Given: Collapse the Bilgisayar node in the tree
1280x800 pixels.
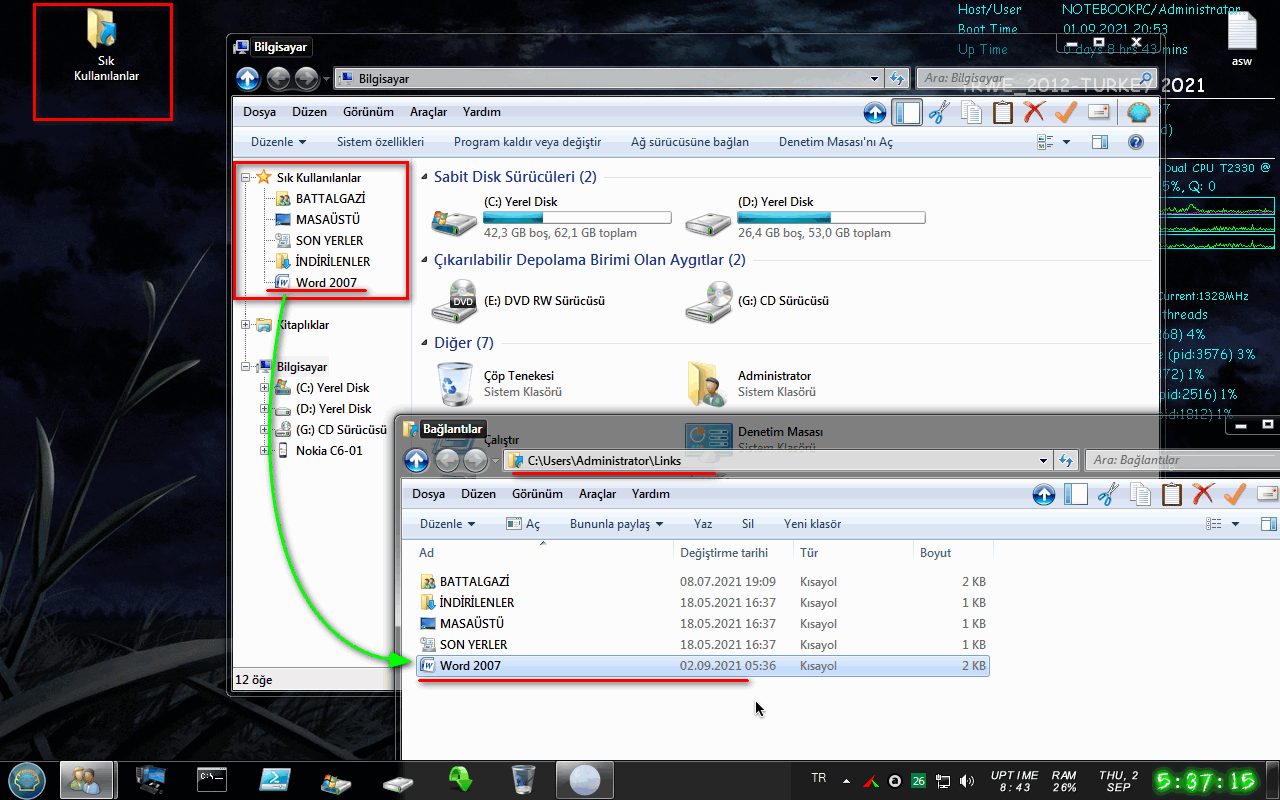Looking at the screenshot, I should [x=246, y=367].
